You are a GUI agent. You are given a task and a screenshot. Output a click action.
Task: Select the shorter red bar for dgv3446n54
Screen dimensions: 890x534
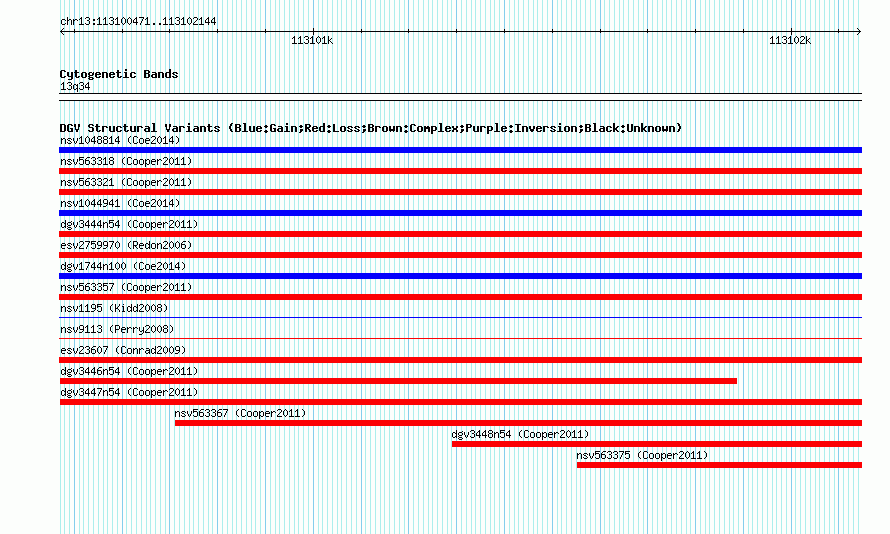(x=398, y=381)
